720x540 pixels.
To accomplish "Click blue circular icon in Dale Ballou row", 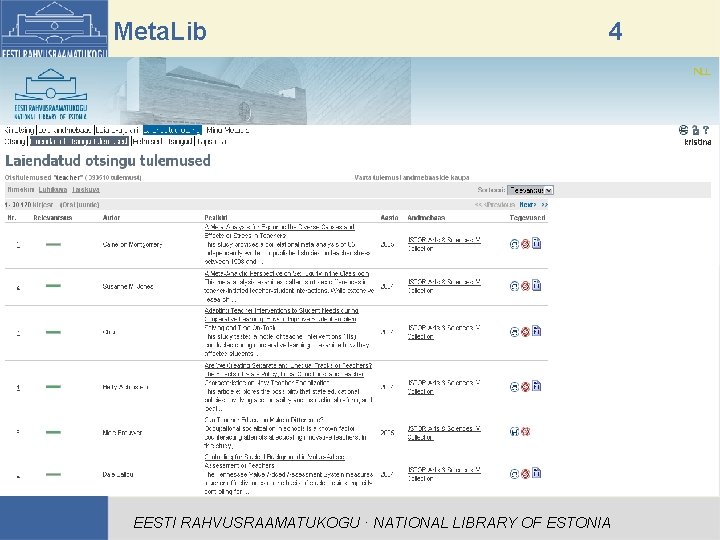I will coord(514,474).
